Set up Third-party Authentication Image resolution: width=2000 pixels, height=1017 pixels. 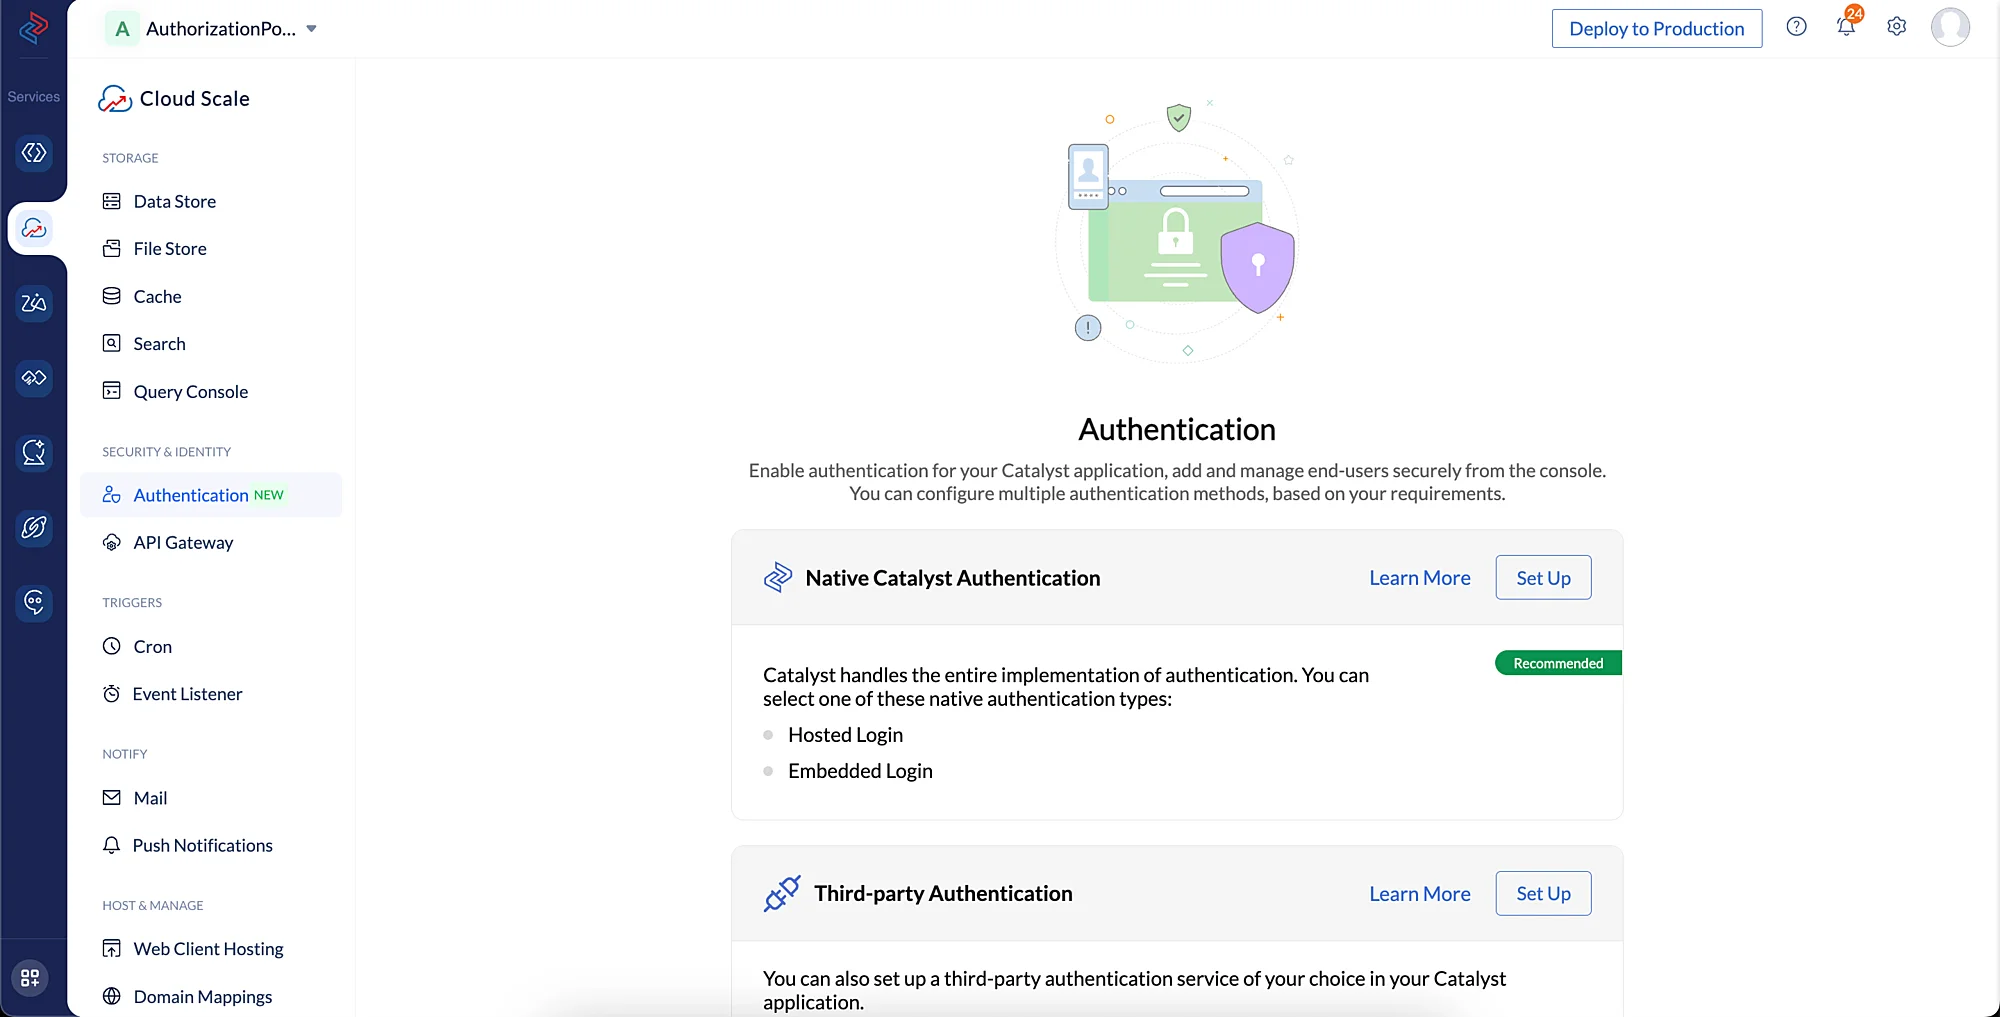pyautogui.click(x=1542, y=894)
